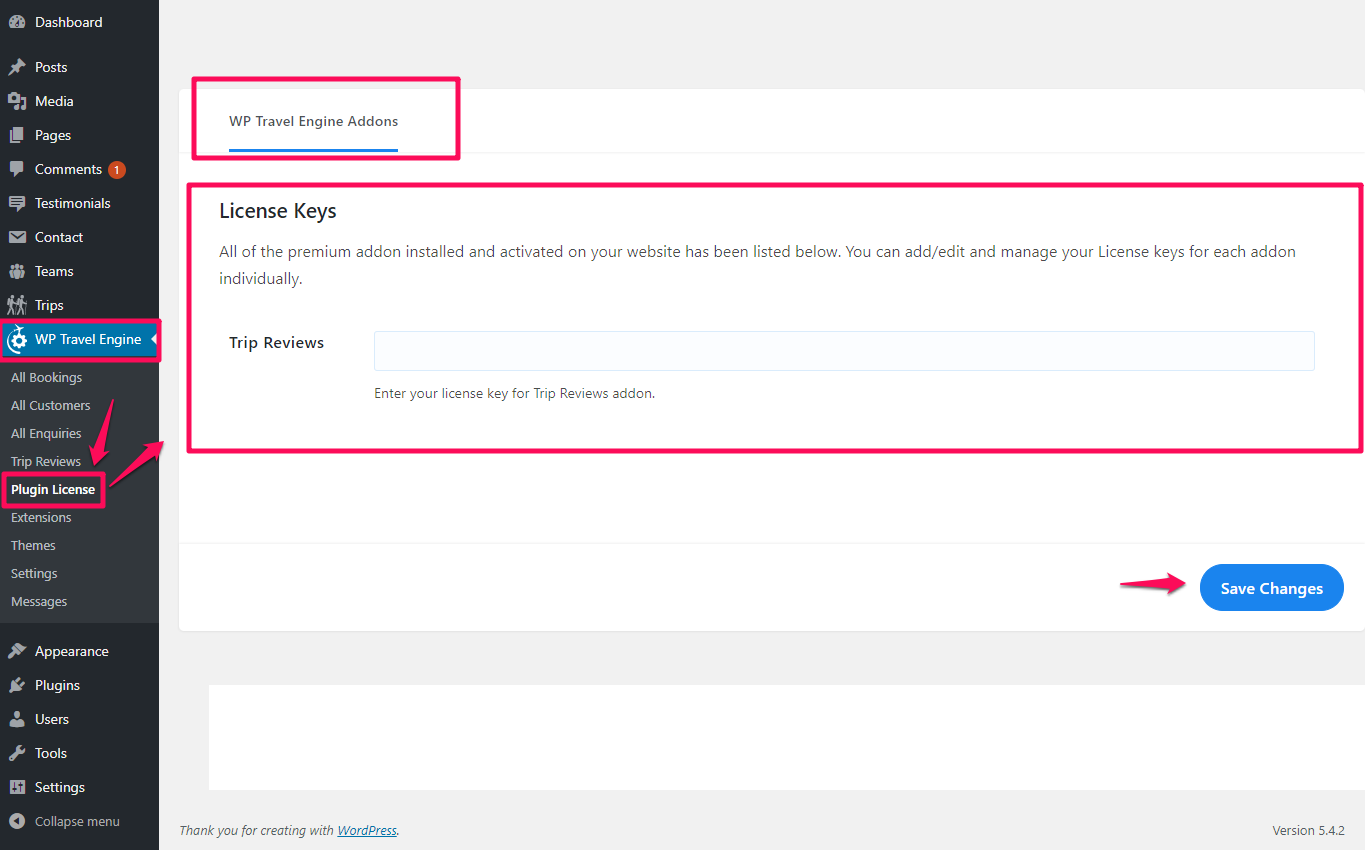This screenshot has height=850, width=1365.
Task: Collapse the admin sidebar menu
Action: (79, 821)
